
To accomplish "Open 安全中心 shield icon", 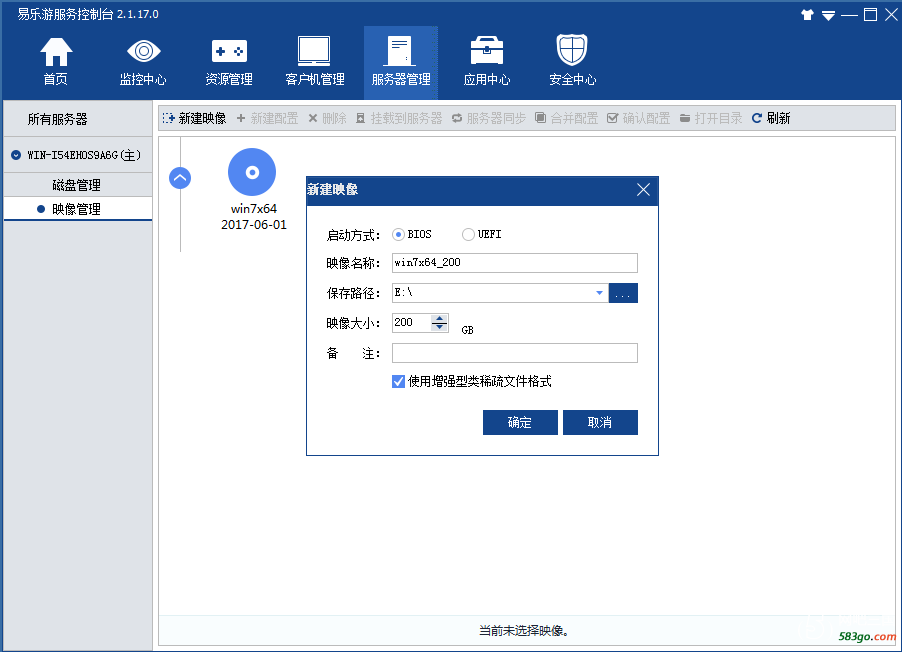I will pyautogui.click(x=572, y=52).
